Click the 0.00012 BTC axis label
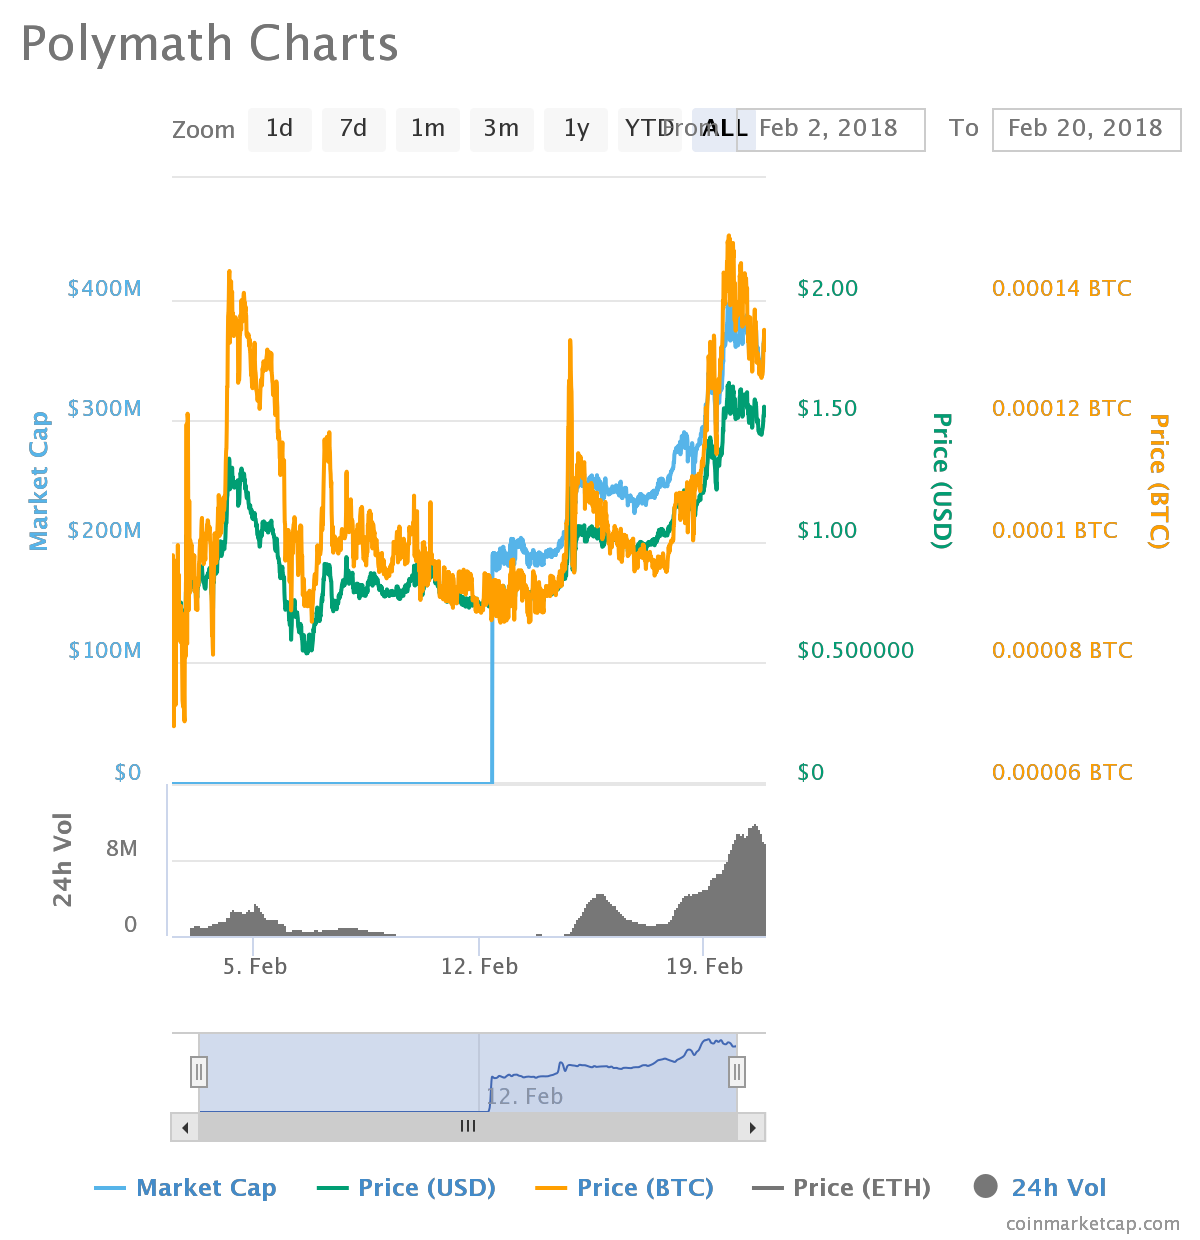1200x1240 pixels. pos(1062,409)
